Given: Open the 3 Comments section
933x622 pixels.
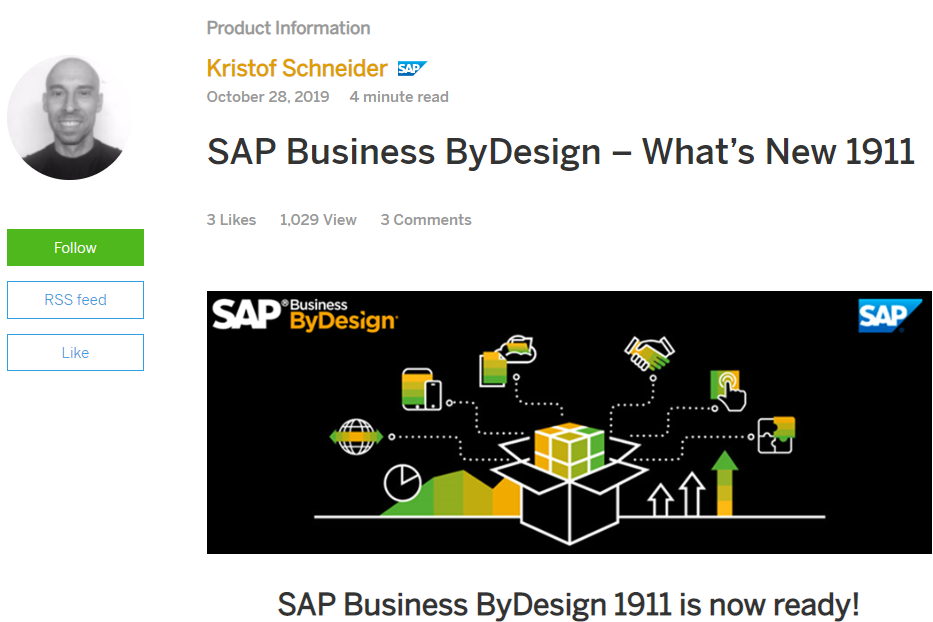Looking at the screenshot, I should coord(426,219).
